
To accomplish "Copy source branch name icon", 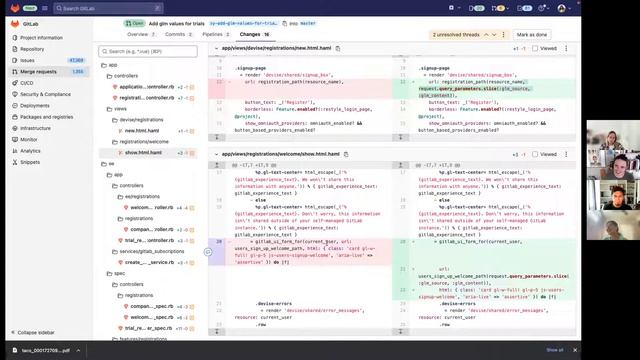I will [x=284, y=24].
